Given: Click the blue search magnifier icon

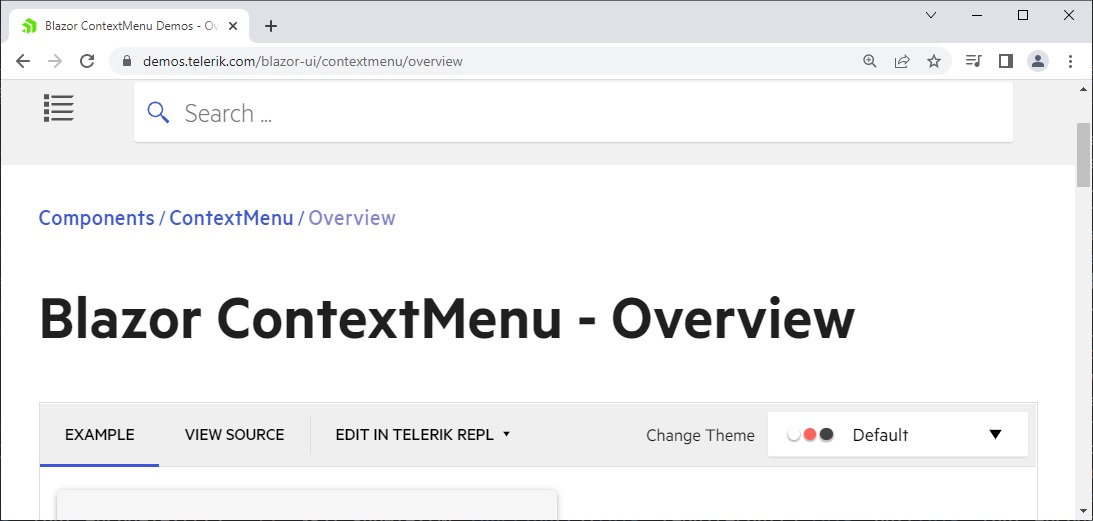Looking at the screenshot, I should pyautogui.click(x=158, y=112).
